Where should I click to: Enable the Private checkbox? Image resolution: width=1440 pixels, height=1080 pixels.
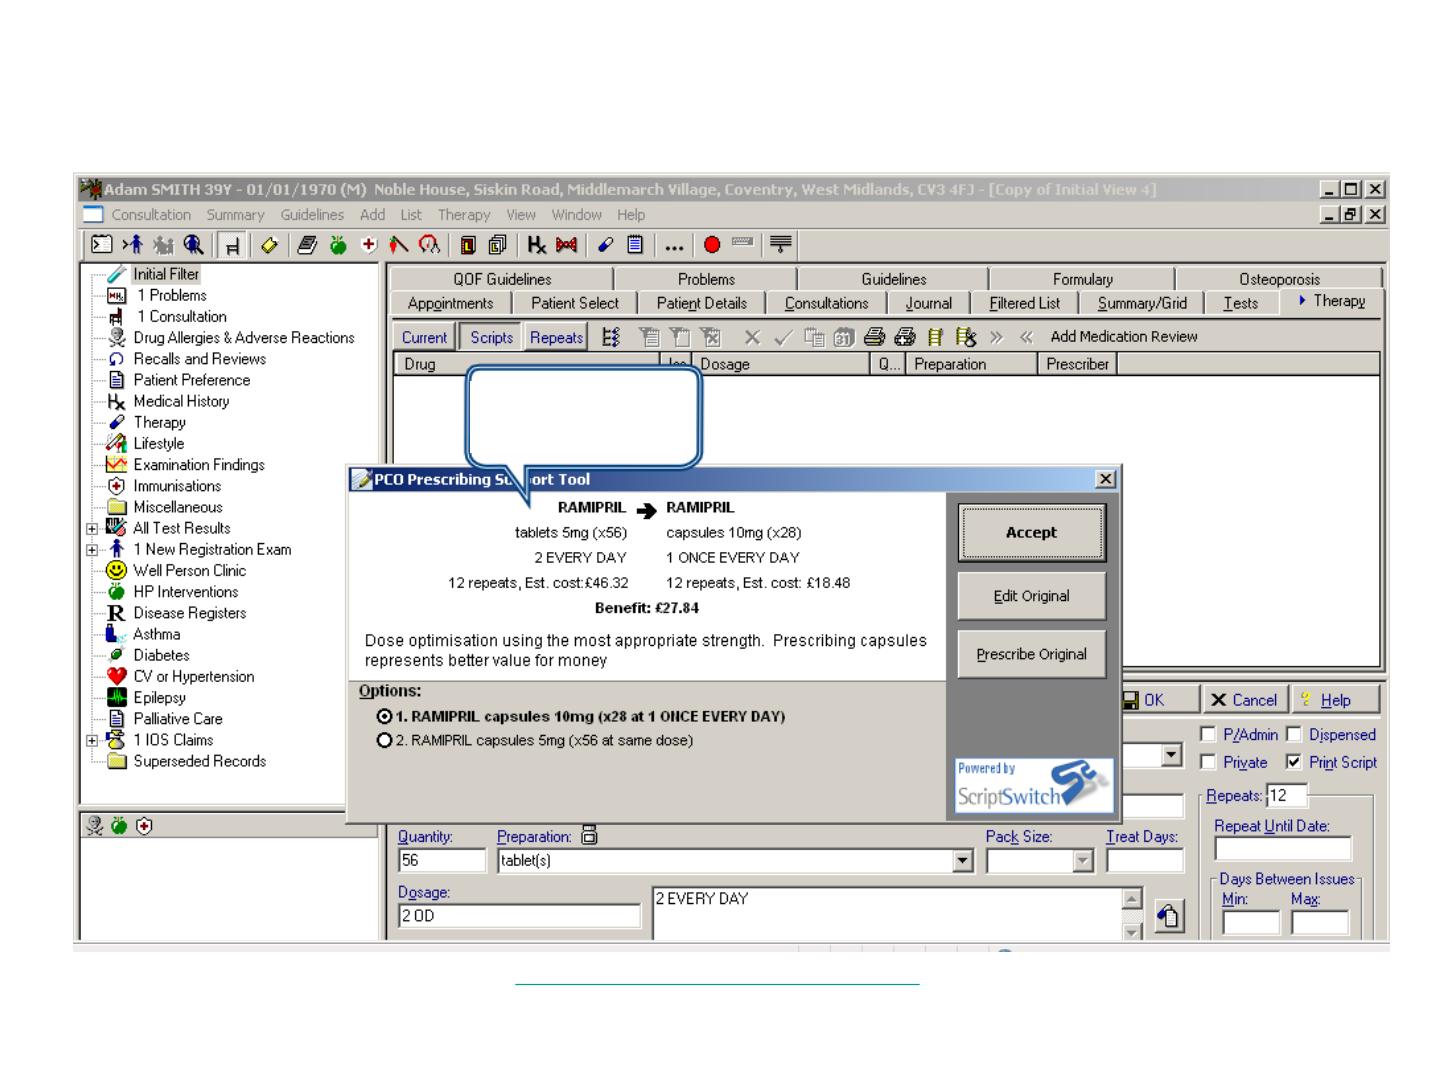[1208, 763]
